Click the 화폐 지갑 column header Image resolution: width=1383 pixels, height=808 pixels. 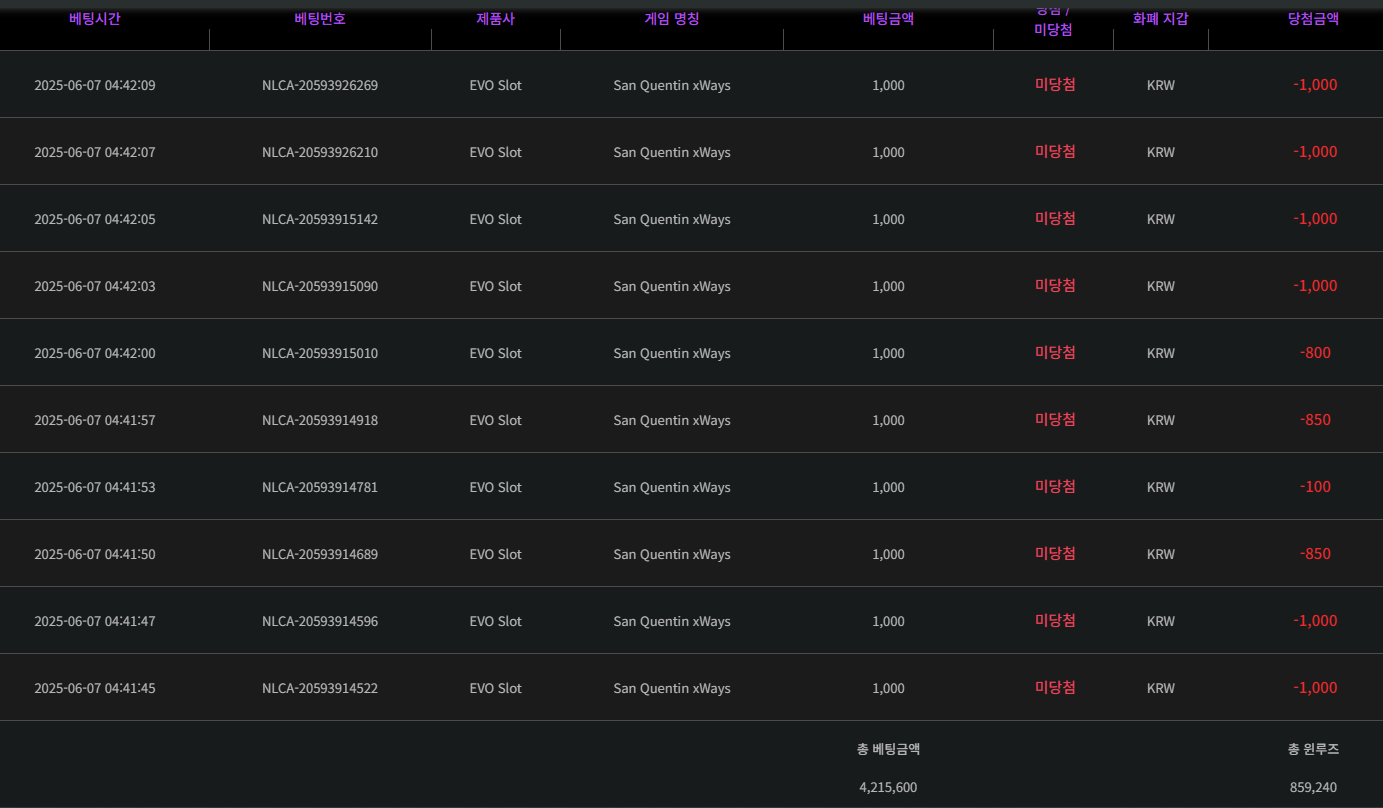1160,19
